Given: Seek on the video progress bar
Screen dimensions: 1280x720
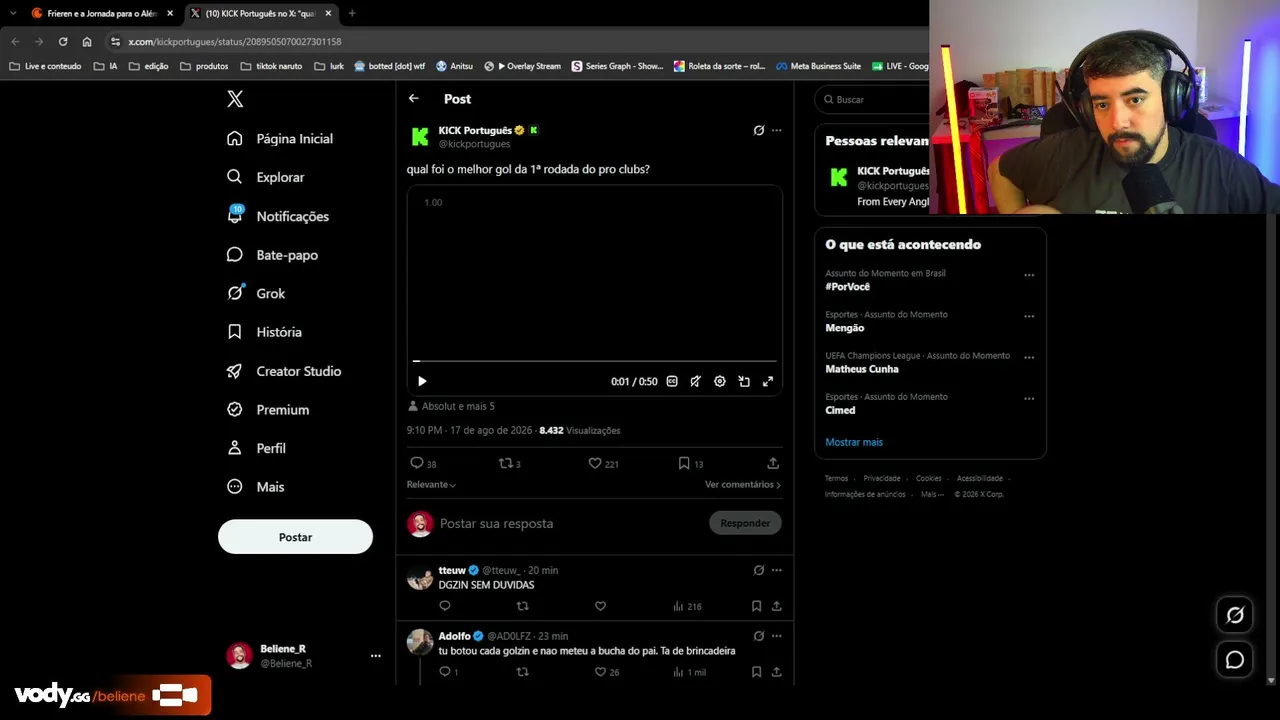Looking at the screenshot, I should tap(595, 361).
